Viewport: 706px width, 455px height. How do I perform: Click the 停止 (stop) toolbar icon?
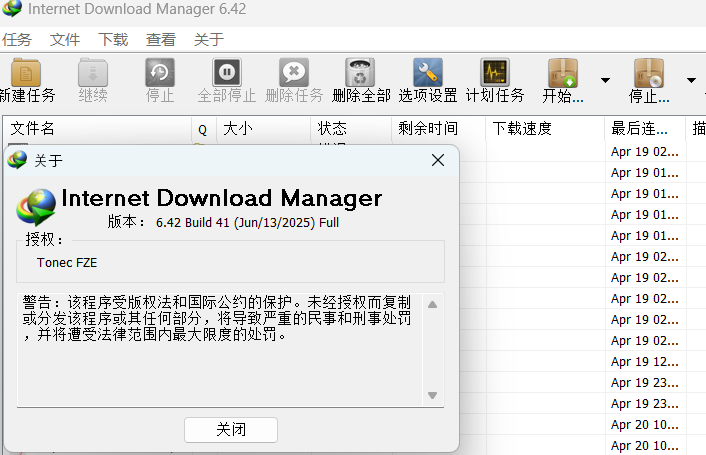(160, 72)
